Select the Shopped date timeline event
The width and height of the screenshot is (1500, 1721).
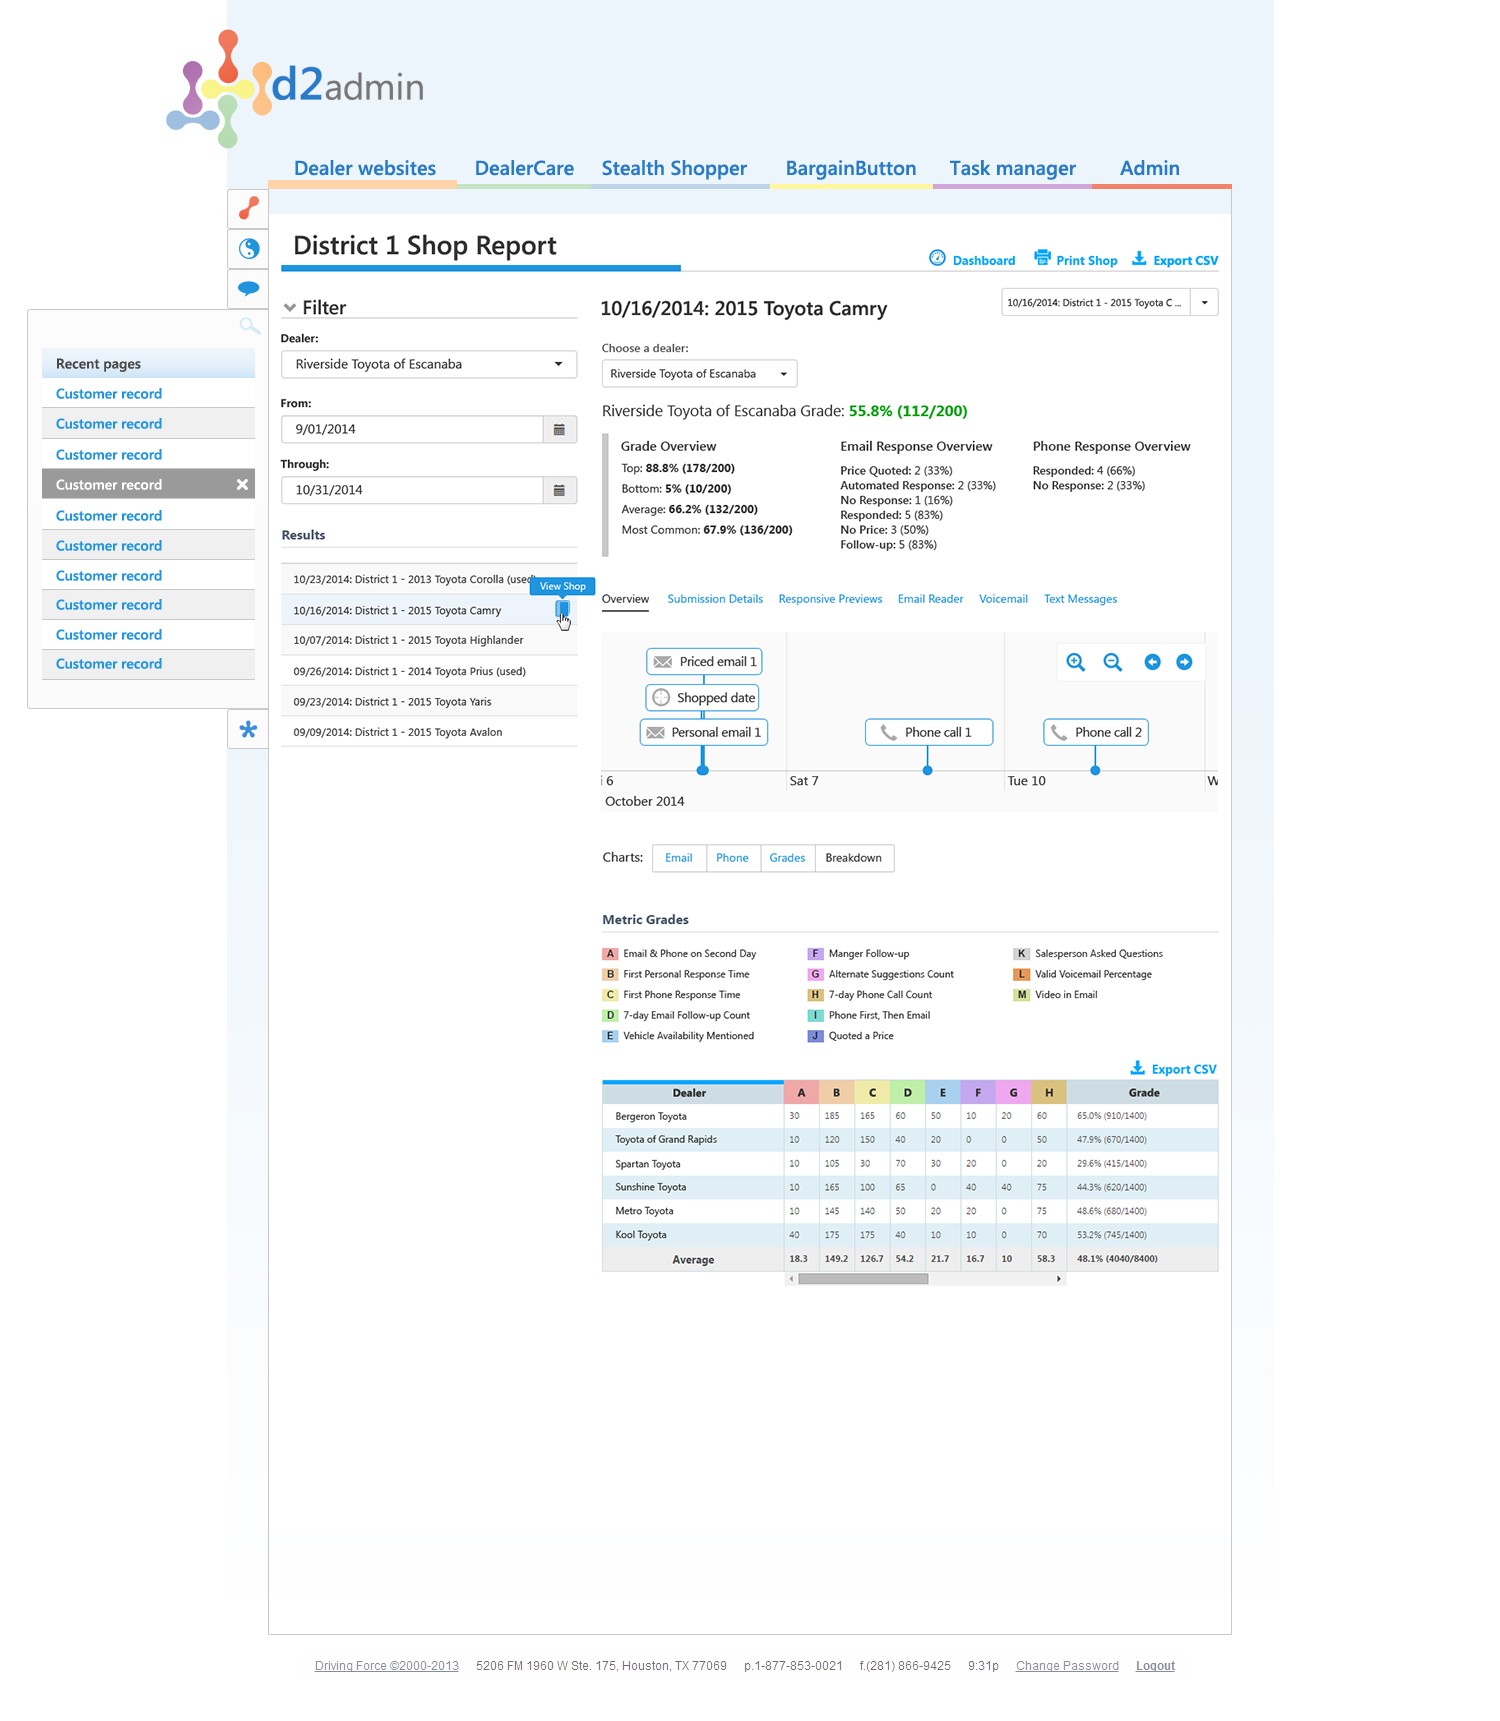[x=703, y=697]
